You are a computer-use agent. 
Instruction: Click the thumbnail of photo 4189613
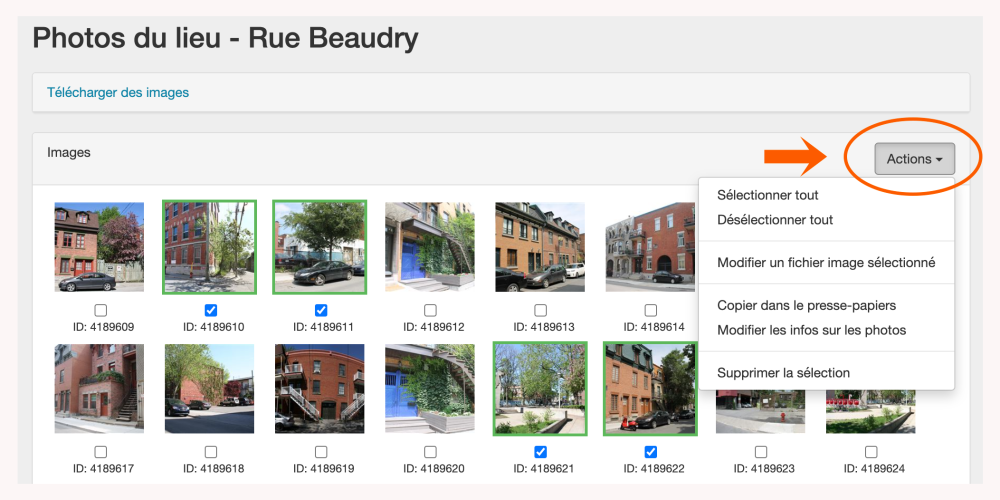(540, 247)
